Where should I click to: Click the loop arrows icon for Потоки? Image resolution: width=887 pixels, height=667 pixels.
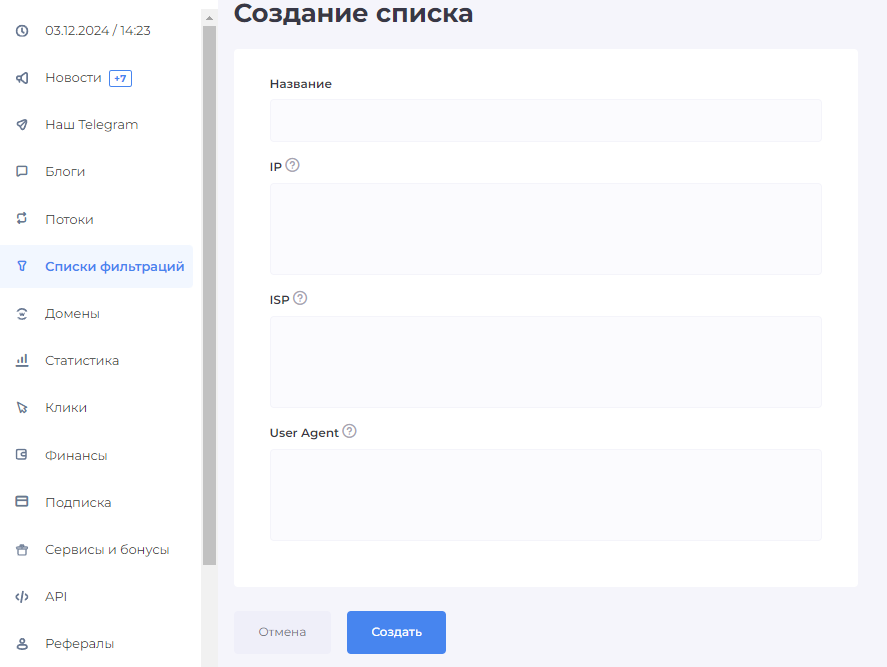(22, 218)
